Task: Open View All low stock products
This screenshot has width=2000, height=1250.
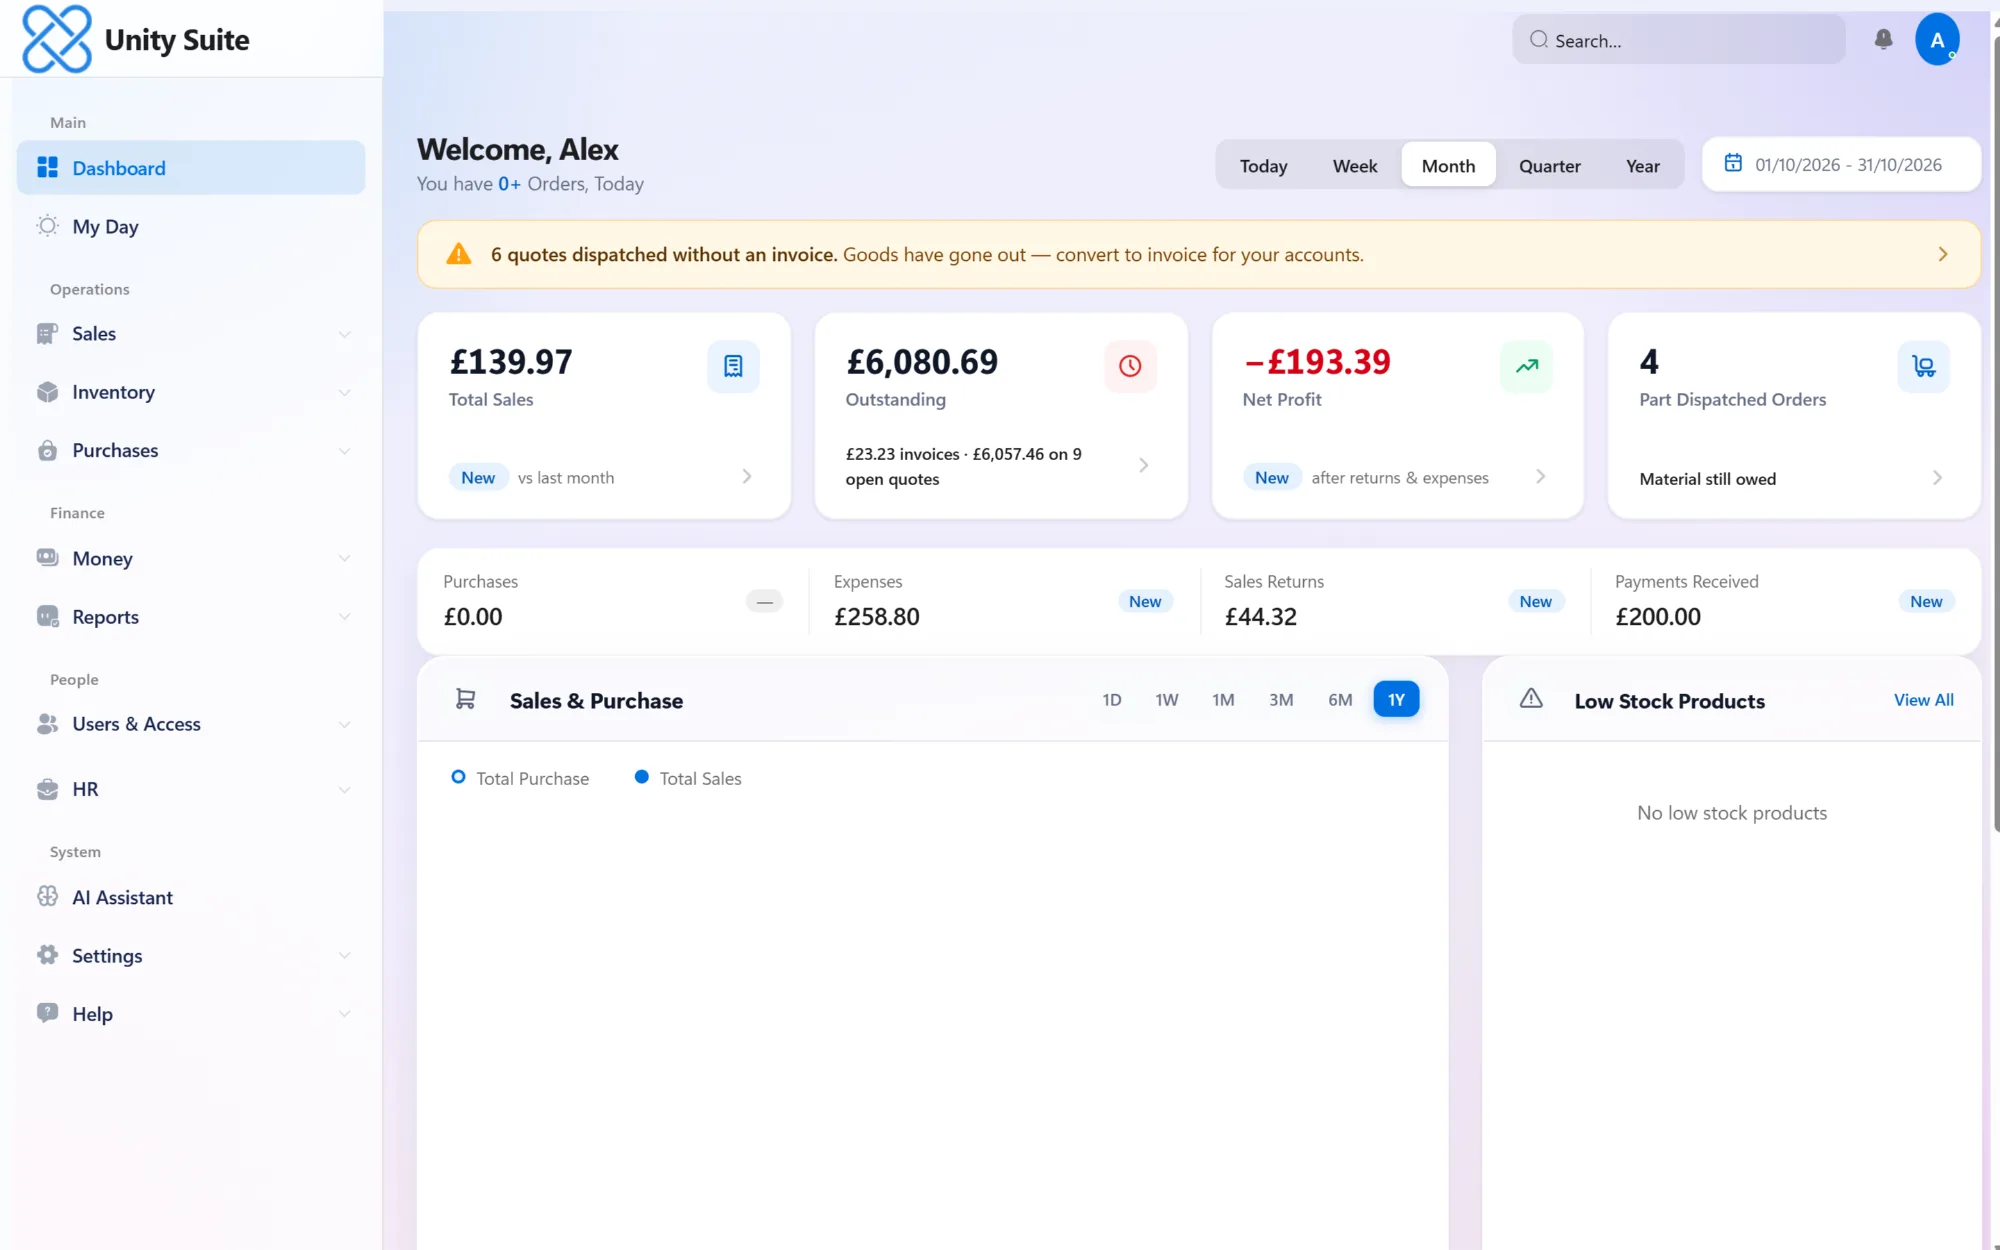Action: coord(1923,700)
